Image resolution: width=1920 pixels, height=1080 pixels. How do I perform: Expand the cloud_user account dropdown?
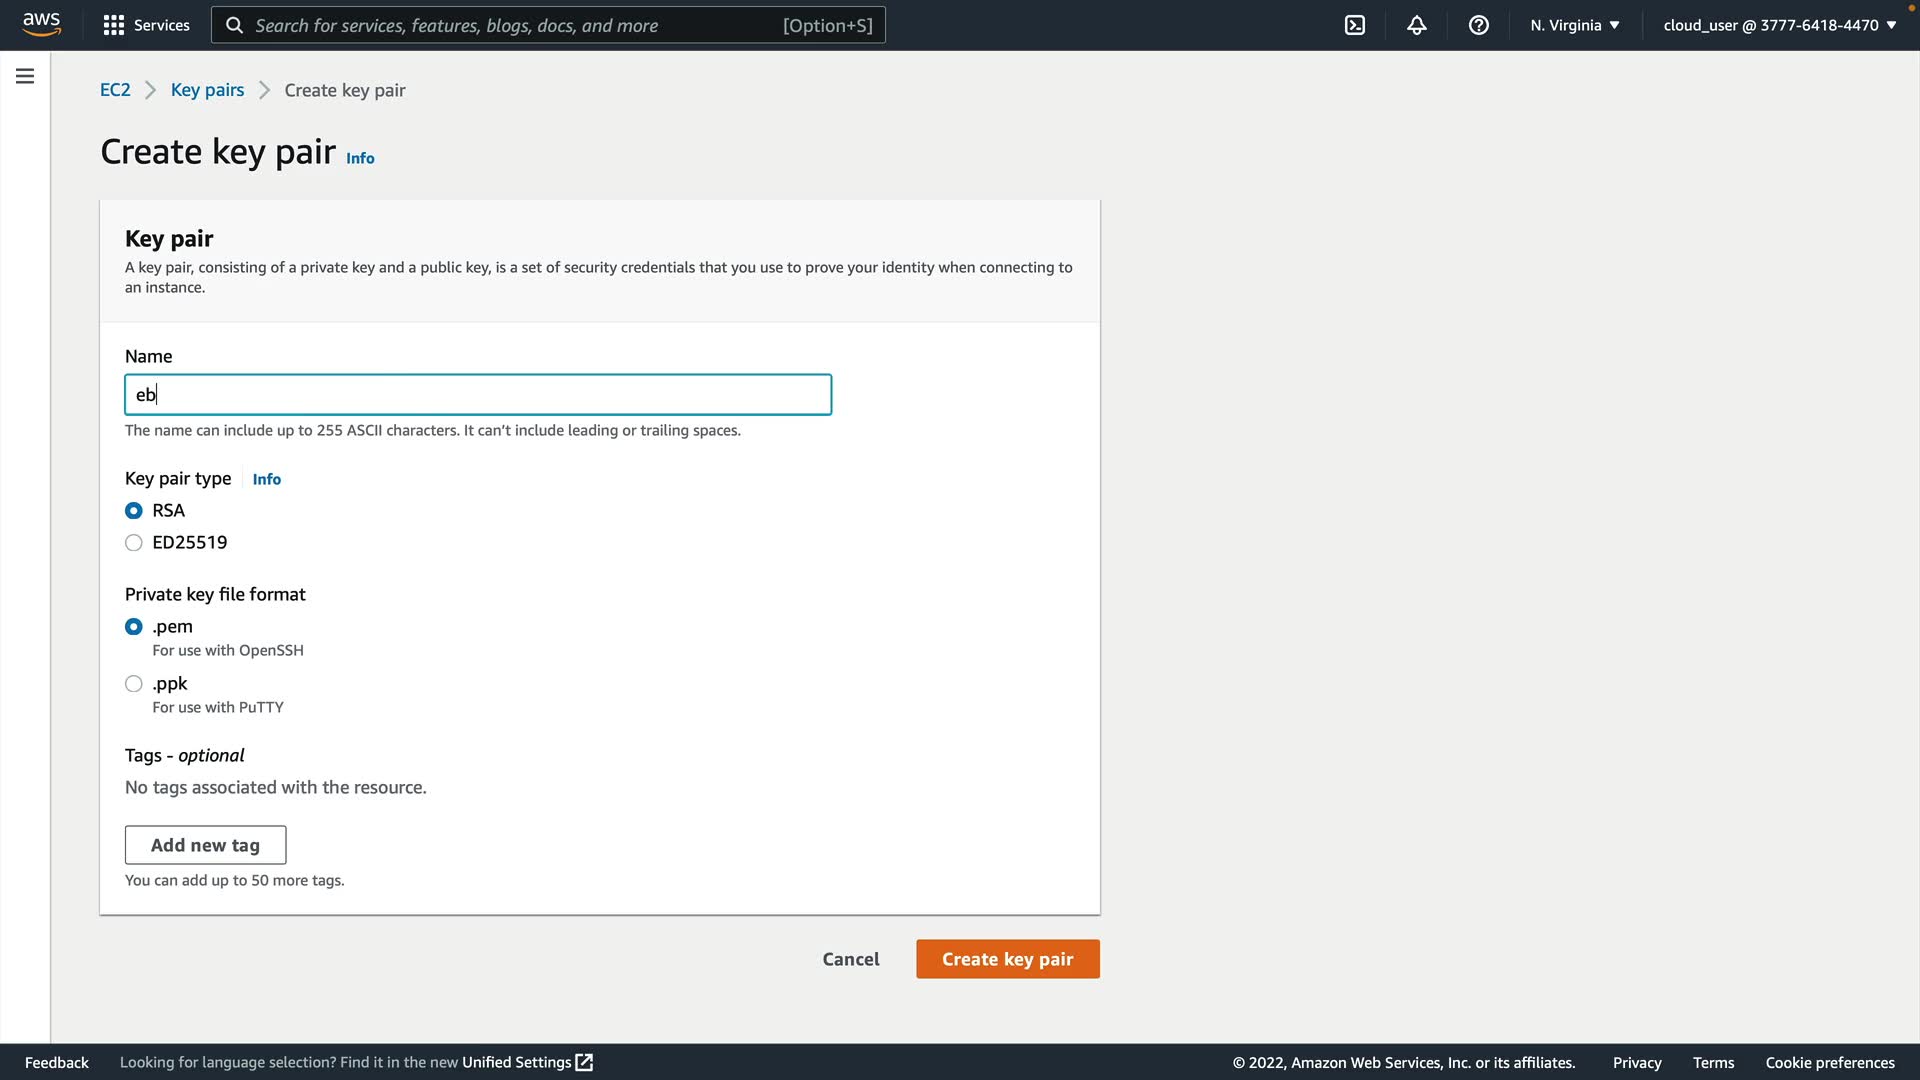1779,25
